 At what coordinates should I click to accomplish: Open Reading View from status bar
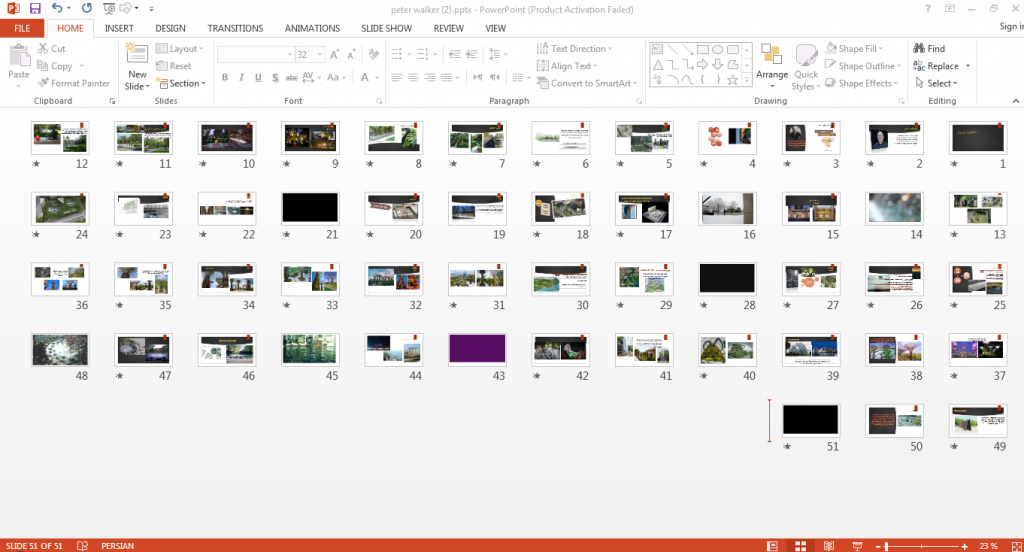tap(829, 546)
